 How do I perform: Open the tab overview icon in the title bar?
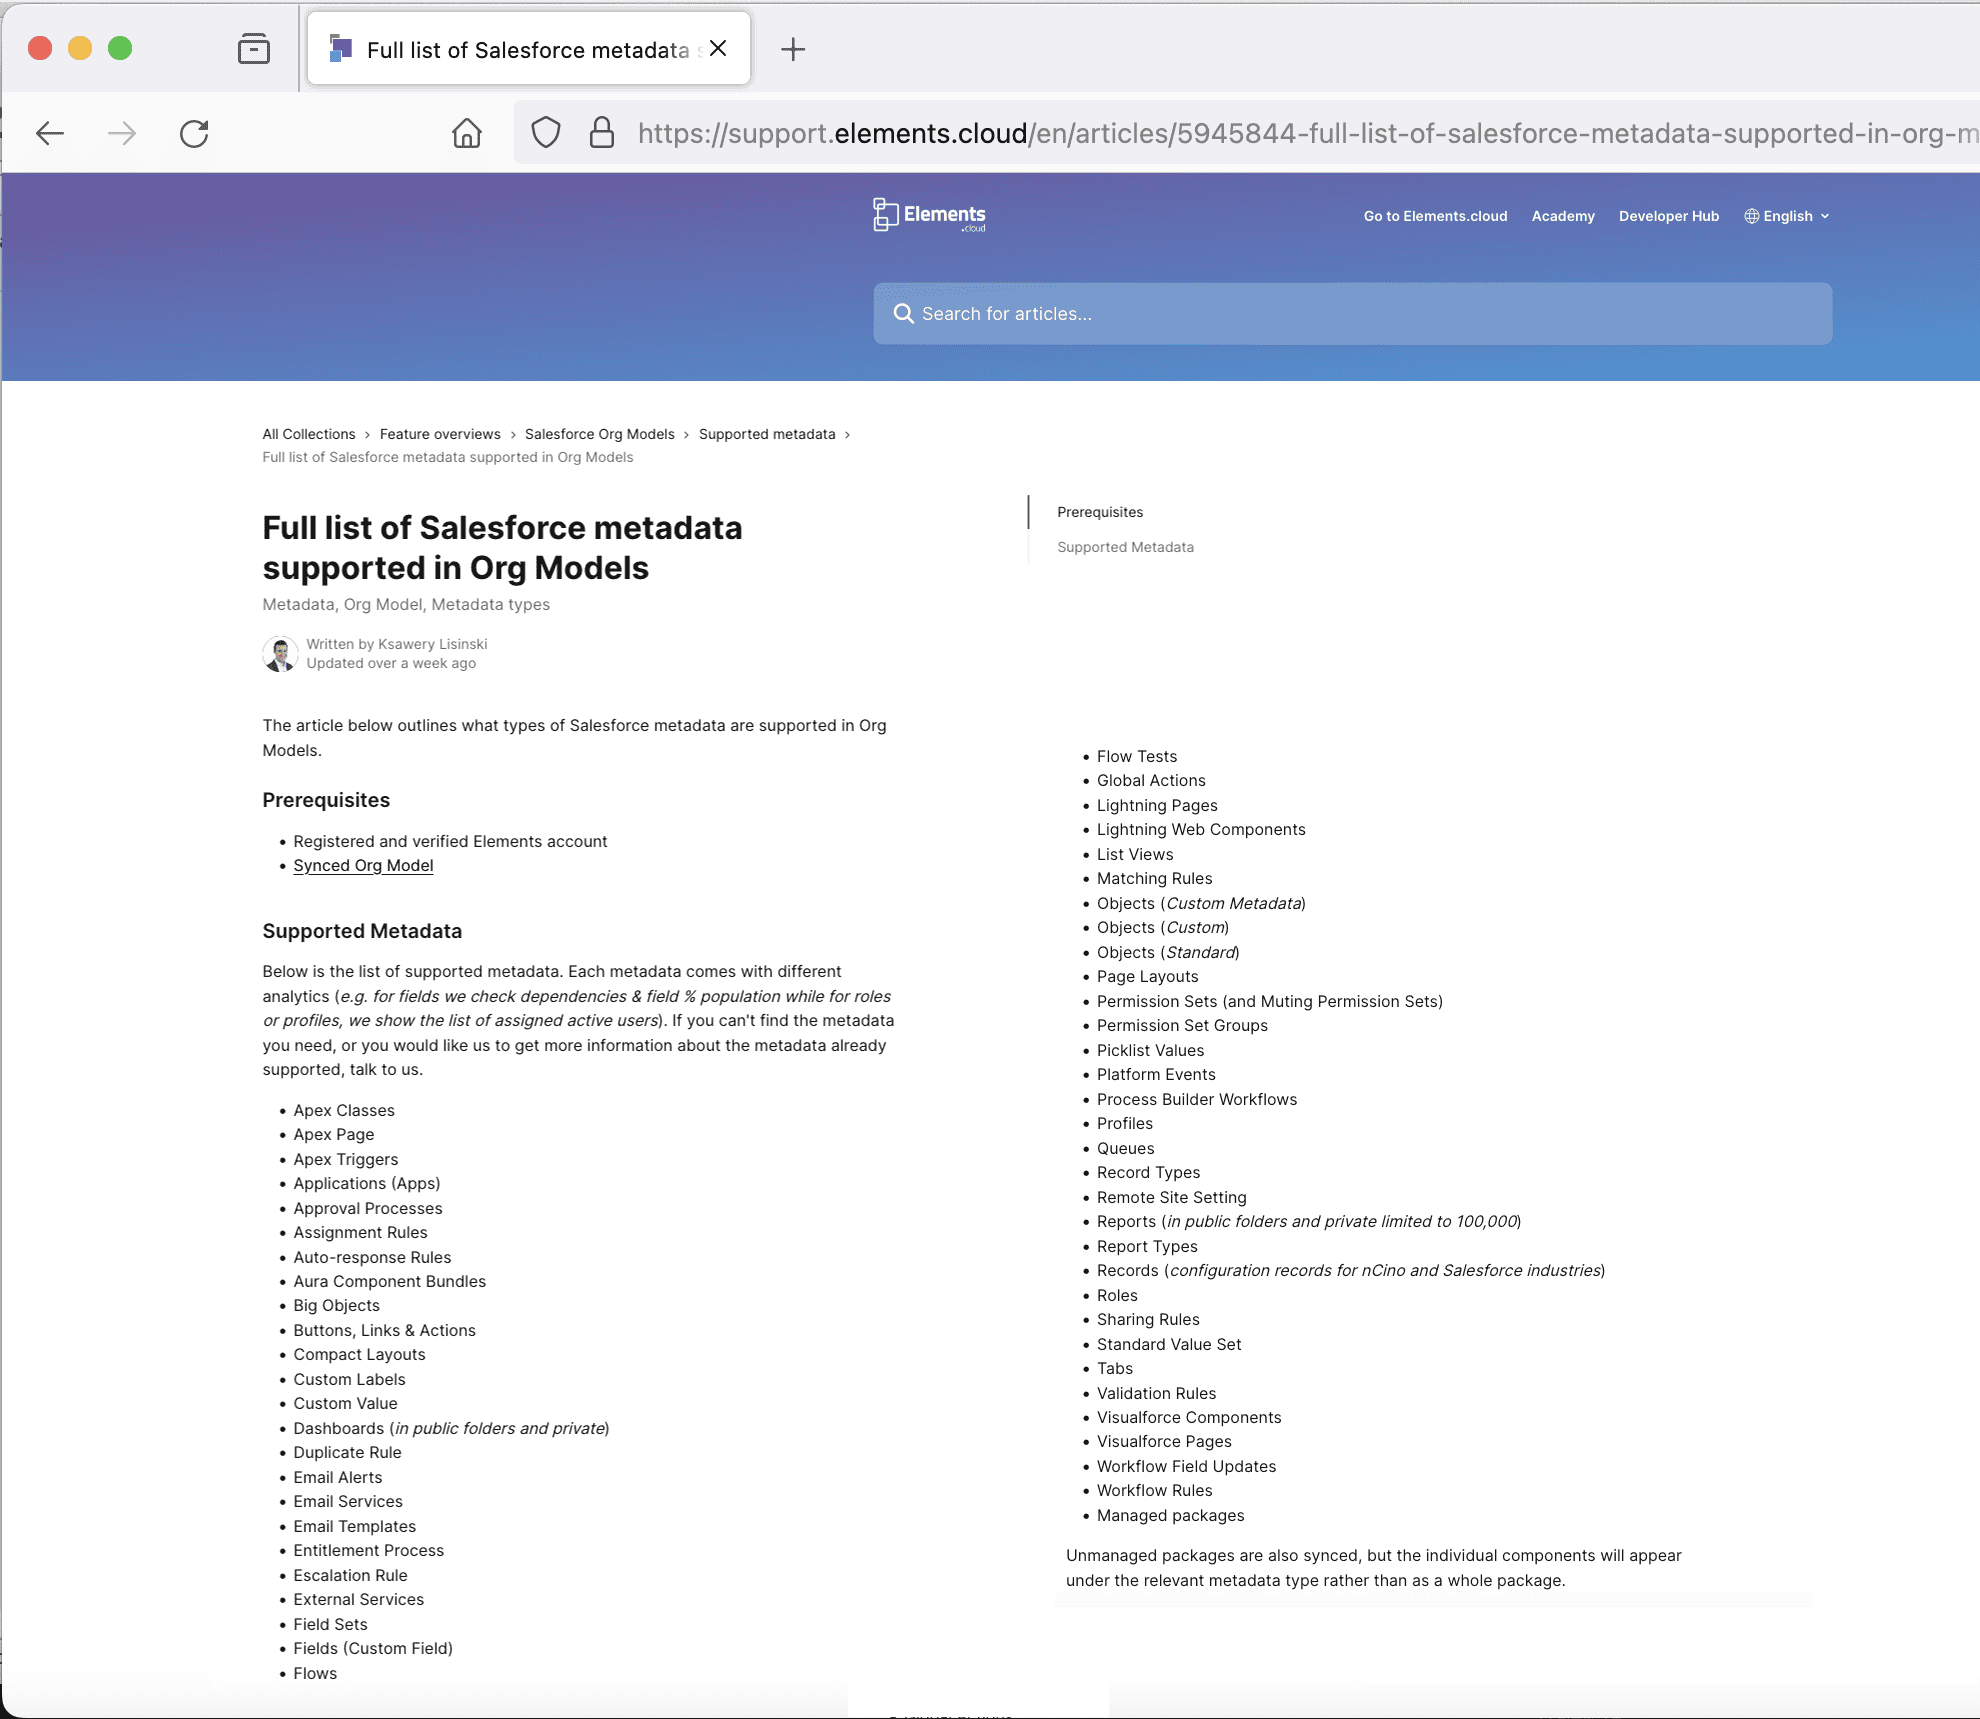point(254,49)
